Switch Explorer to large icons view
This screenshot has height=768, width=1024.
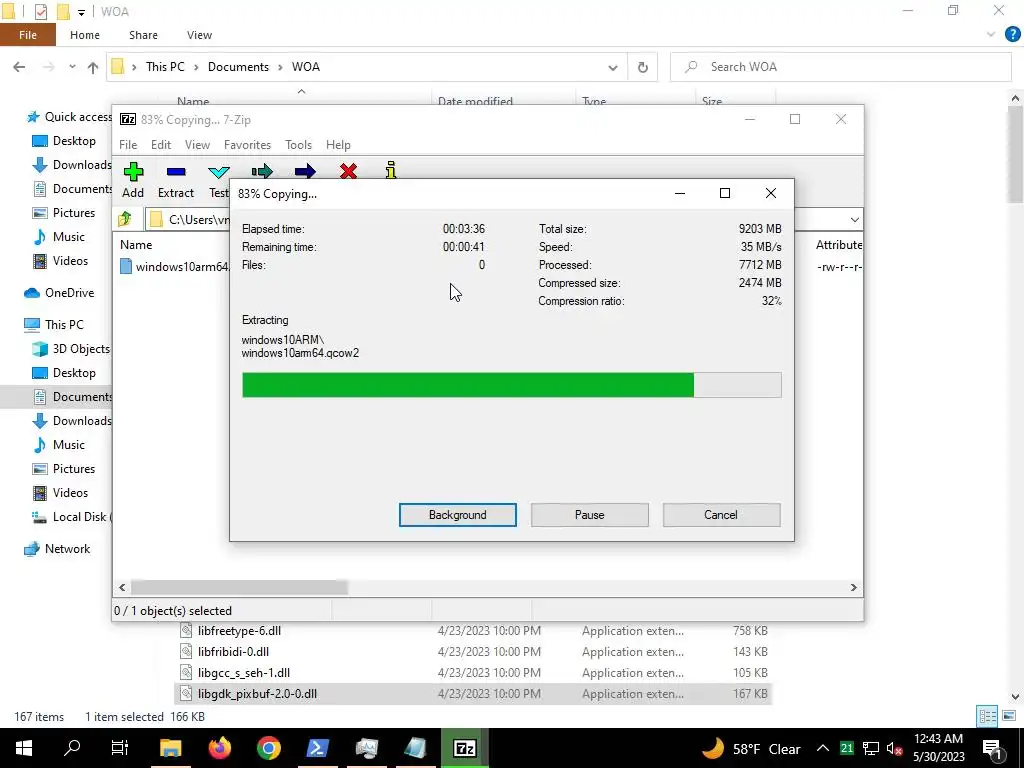click(1009, 716)
